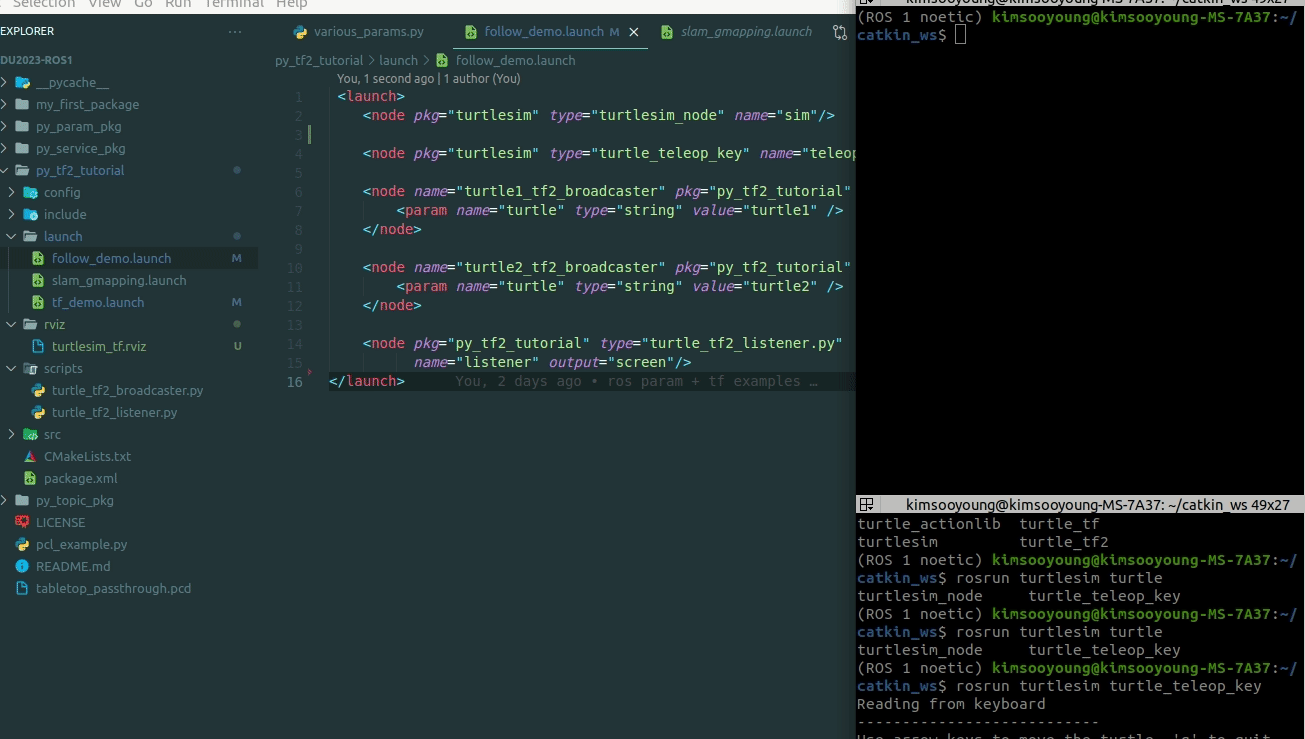Click the git blame author annotation
Screen dimensions: 1305x739
pyautogui.click(x=428, y=78)
